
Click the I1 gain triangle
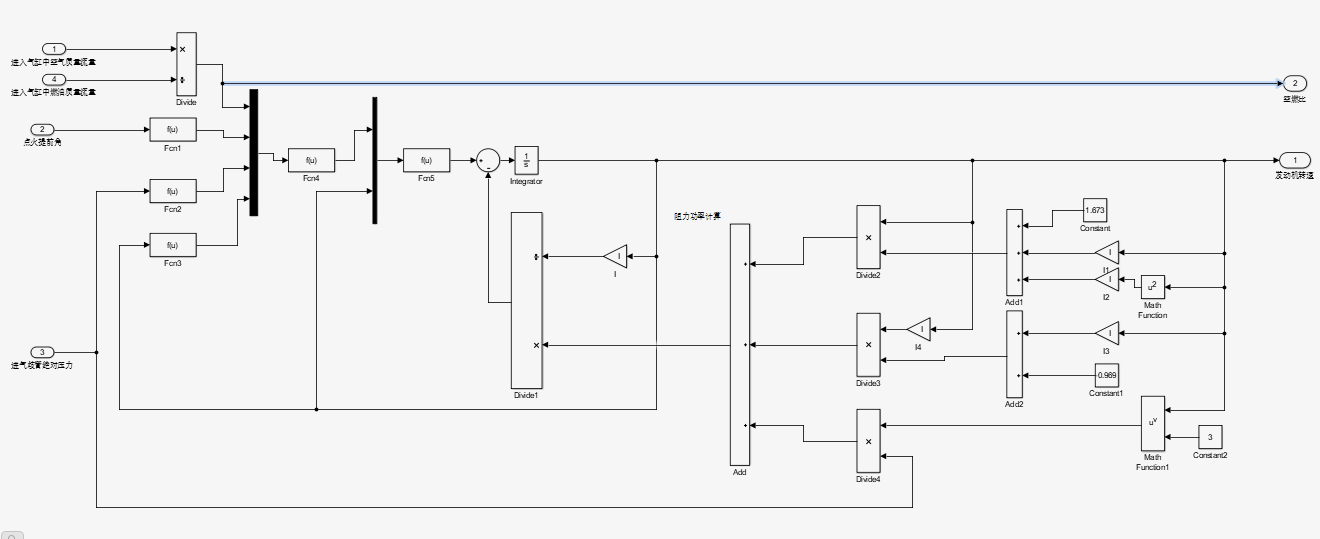coord(1106,253)
